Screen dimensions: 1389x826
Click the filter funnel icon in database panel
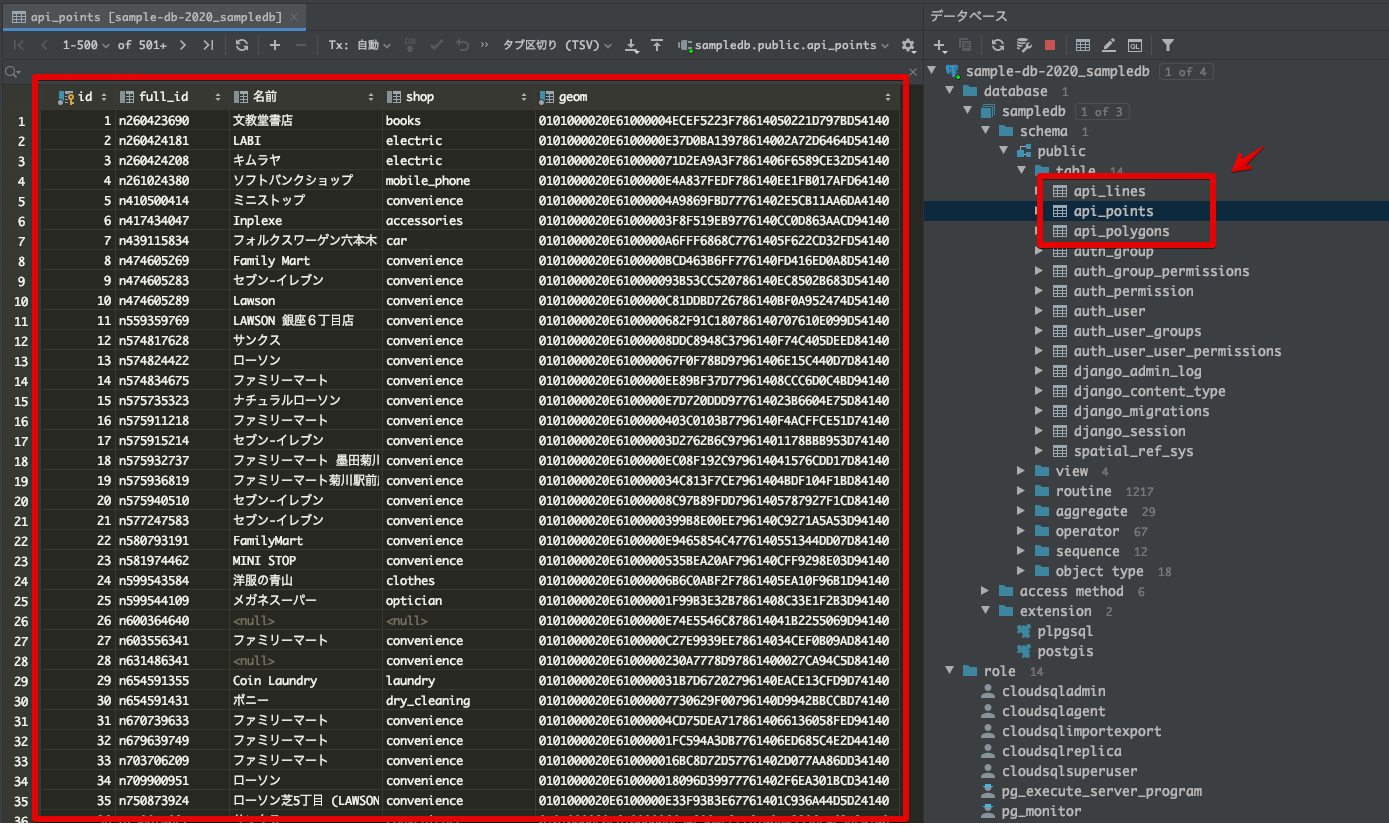[x=1168, y=45]
